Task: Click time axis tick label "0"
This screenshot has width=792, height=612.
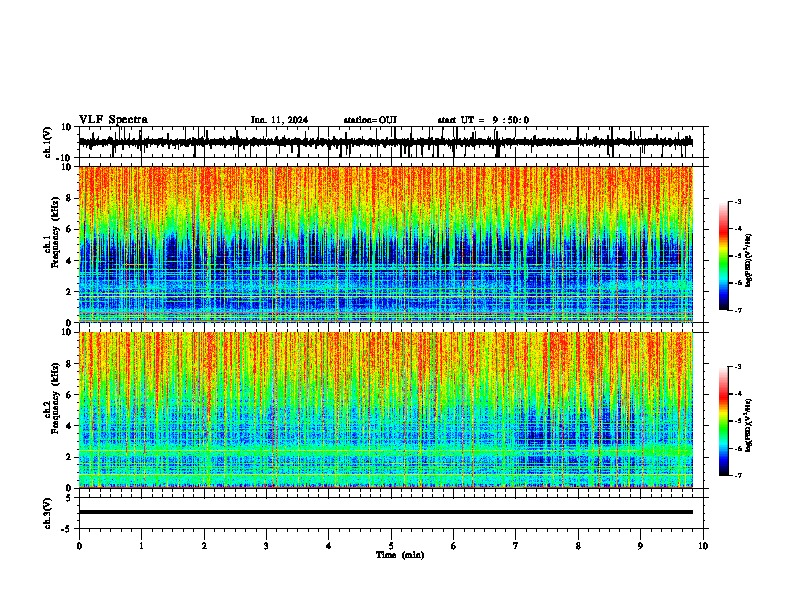Action: [x=79, y=546]
